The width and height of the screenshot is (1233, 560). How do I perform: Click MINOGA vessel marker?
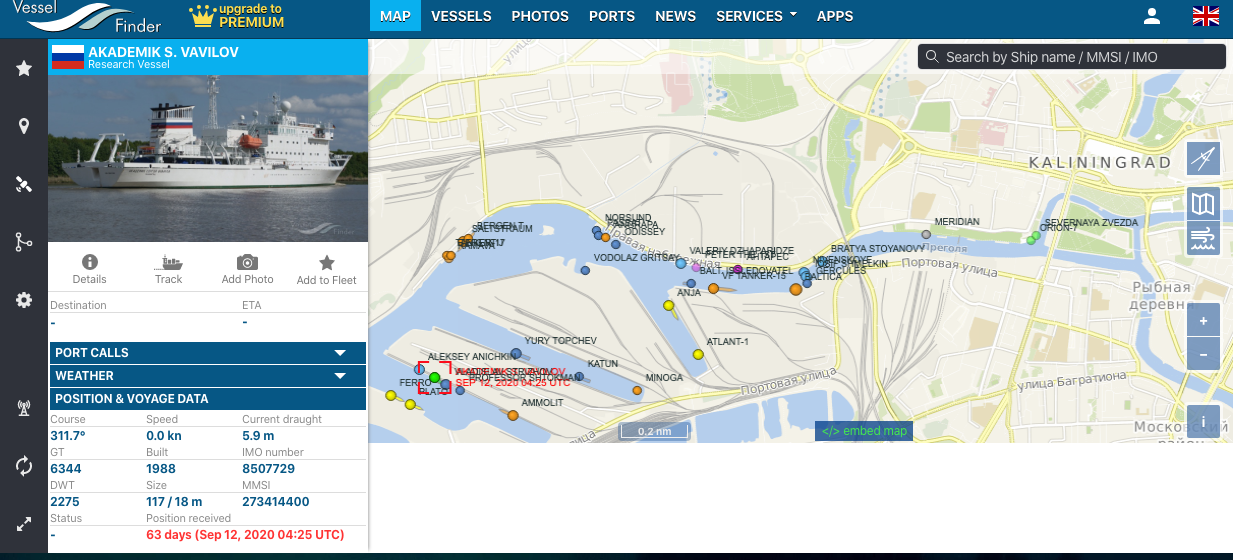click(635, 390)
